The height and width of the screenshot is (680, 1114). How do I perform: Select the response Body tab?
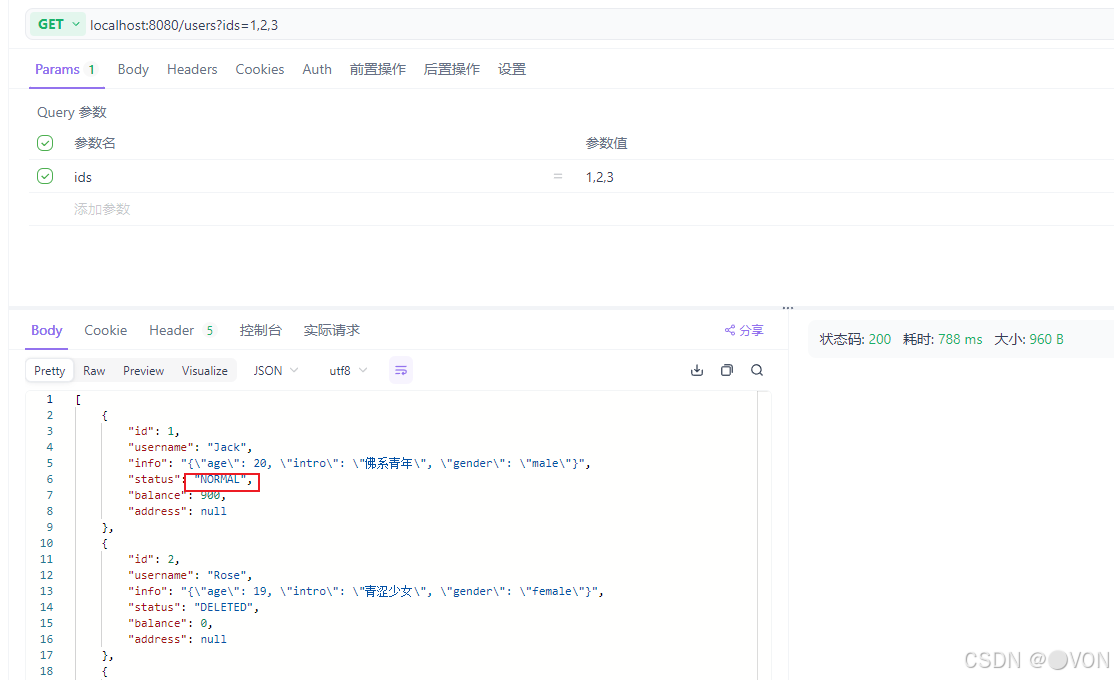tap(46, 330)
